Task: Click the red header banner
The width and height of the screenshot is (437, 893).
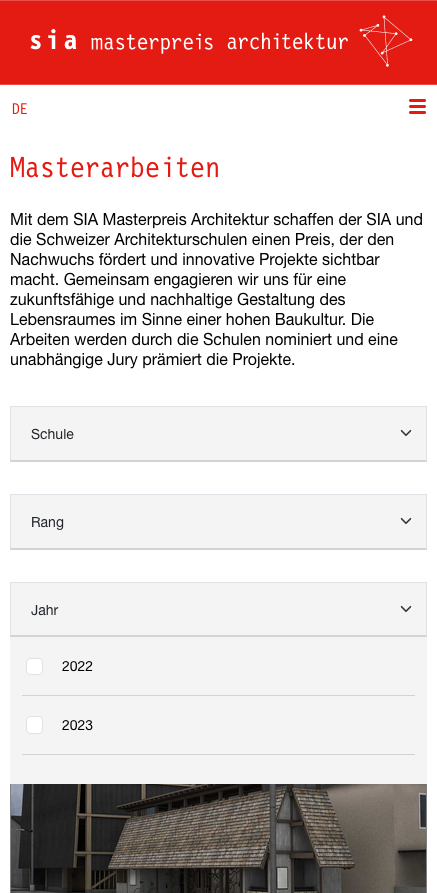Action: pos(218,42)
